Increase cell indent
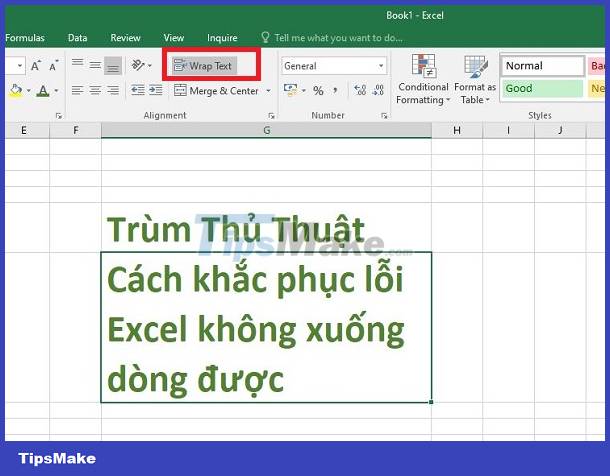 pyautogui.click(x=155, y=90)
